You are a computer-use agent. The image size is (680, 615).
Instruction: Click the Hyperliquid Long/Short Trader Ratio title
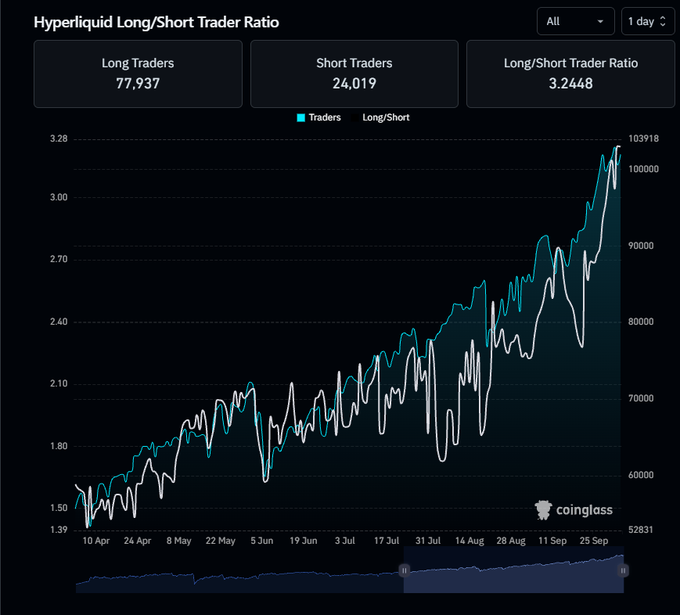click(157, 22)
